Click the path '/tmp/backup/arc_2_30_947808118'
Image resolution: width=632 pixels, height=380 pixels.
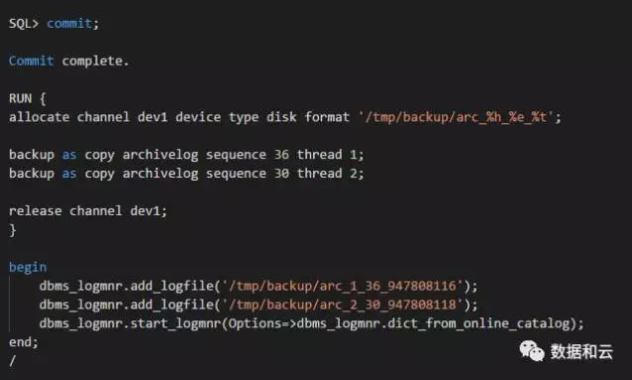coord(342,305)
